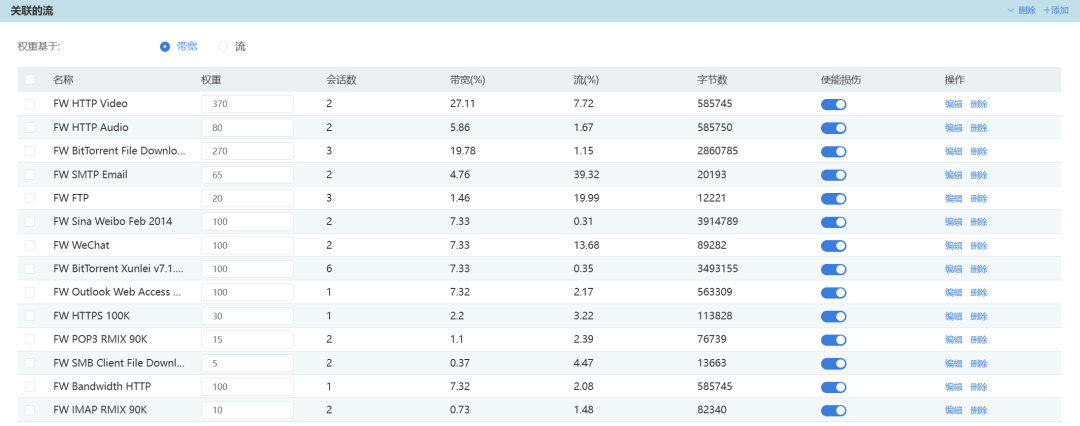Turn off the FW SMTP Email impairment switch
This screenshot has width=1080, height=426.
(x=833, y=175)
